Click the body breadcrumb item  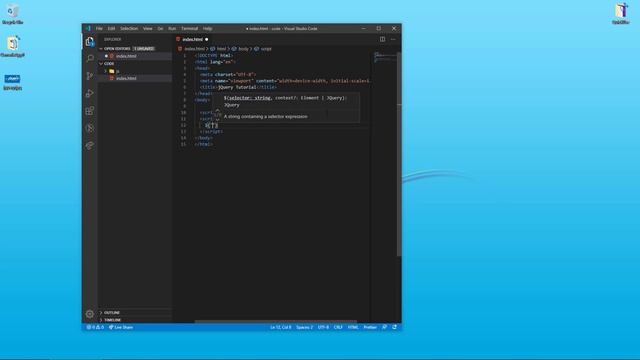pyautogui.click(x=240, y=49)
